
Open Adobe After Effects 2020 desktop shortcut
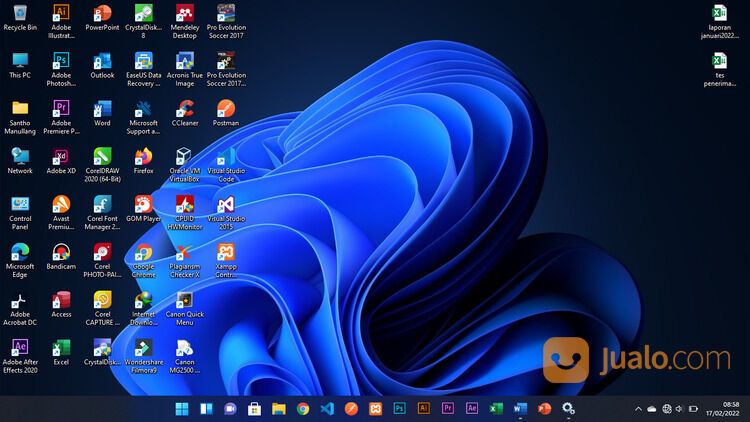(x=20, y=356)
